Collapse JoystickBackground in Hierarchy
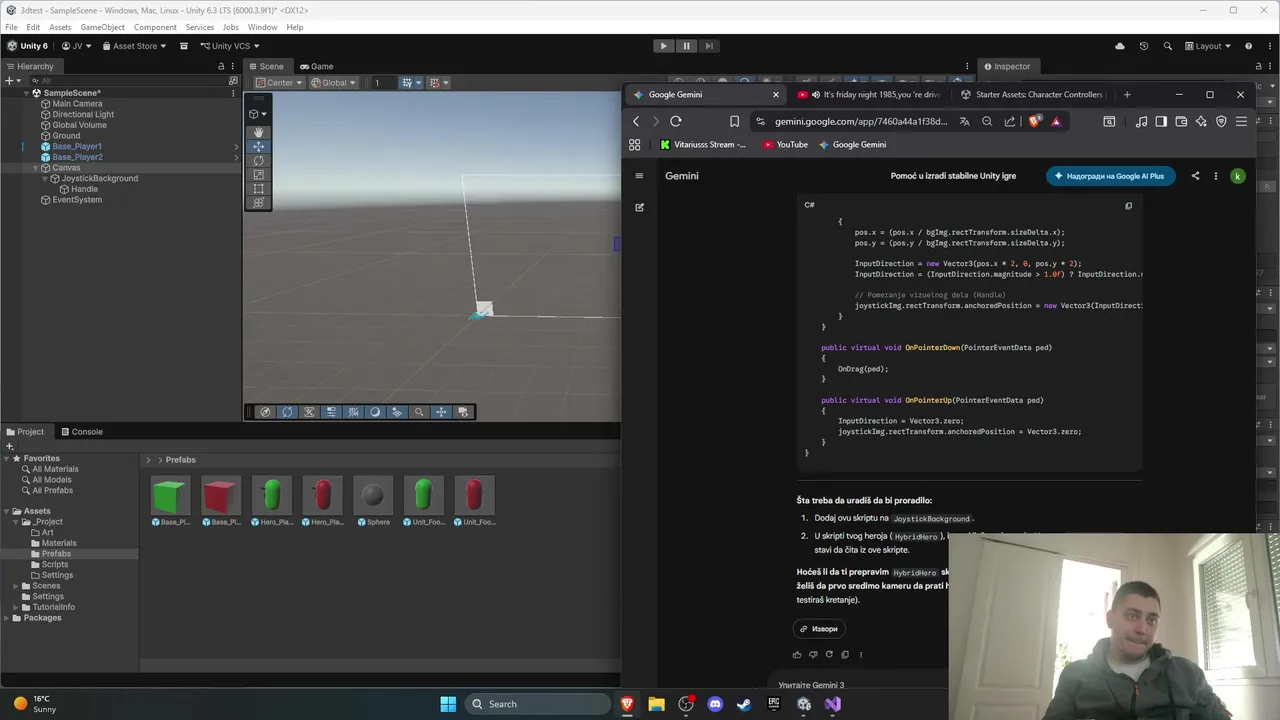 (45, 179)
